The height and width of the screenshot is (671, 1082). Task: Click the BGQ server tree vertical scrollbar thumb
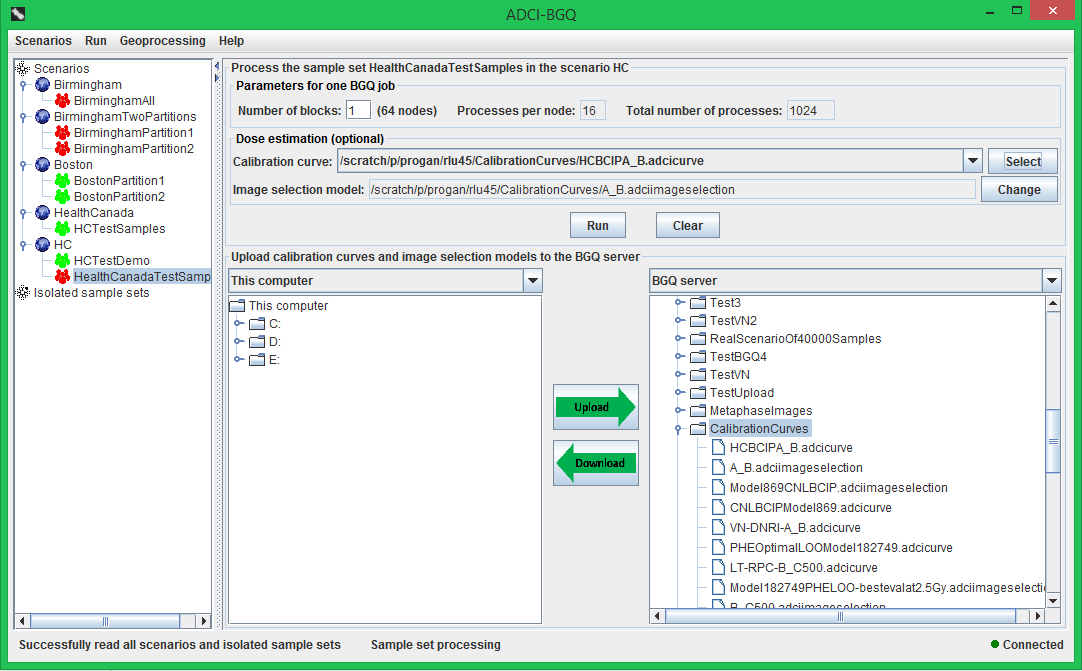(1053, 441)
